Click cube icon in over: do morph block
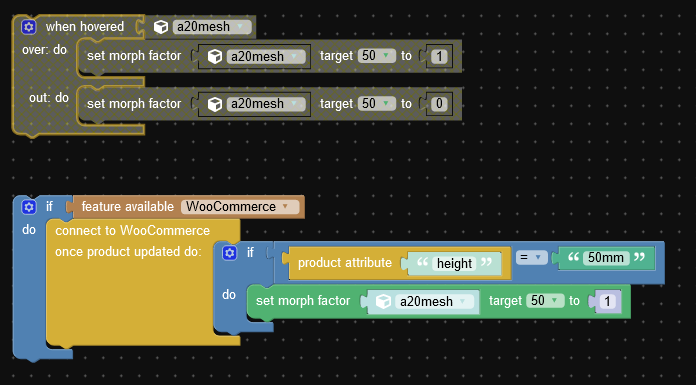The image size is (696, 385). [215, 56]
